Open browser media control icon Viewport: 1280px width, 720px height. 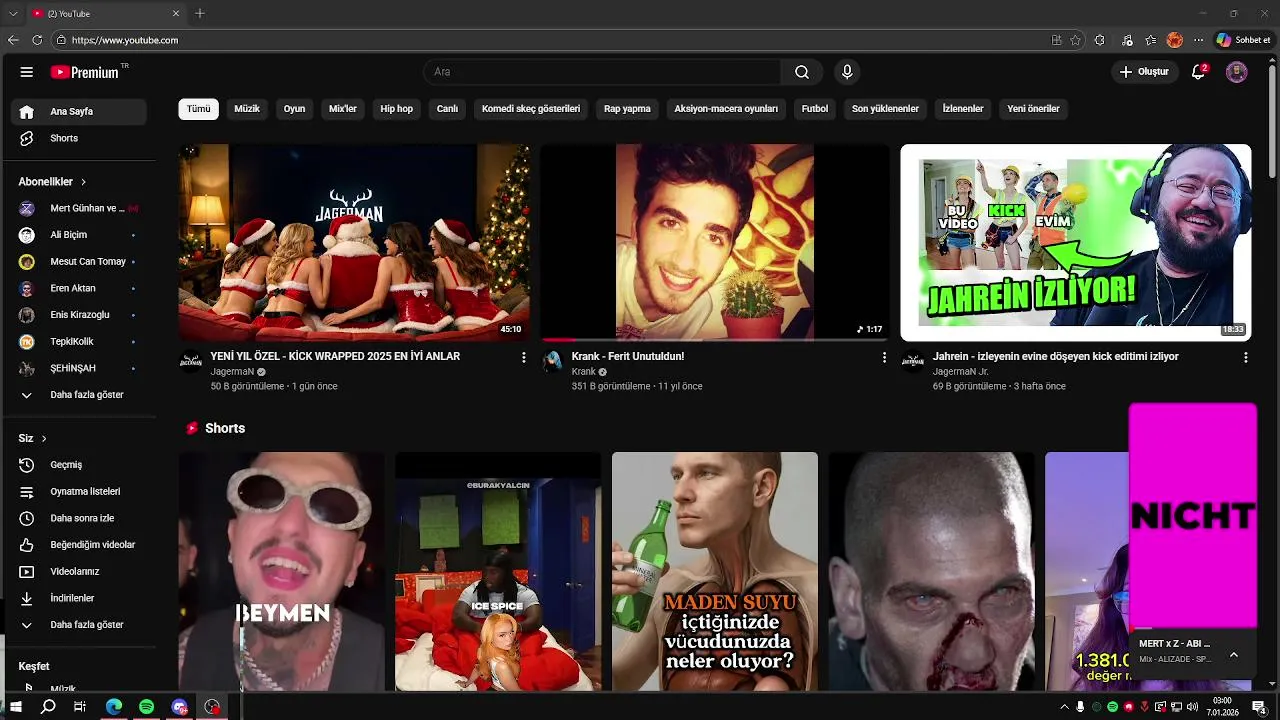coord(1127,40)
